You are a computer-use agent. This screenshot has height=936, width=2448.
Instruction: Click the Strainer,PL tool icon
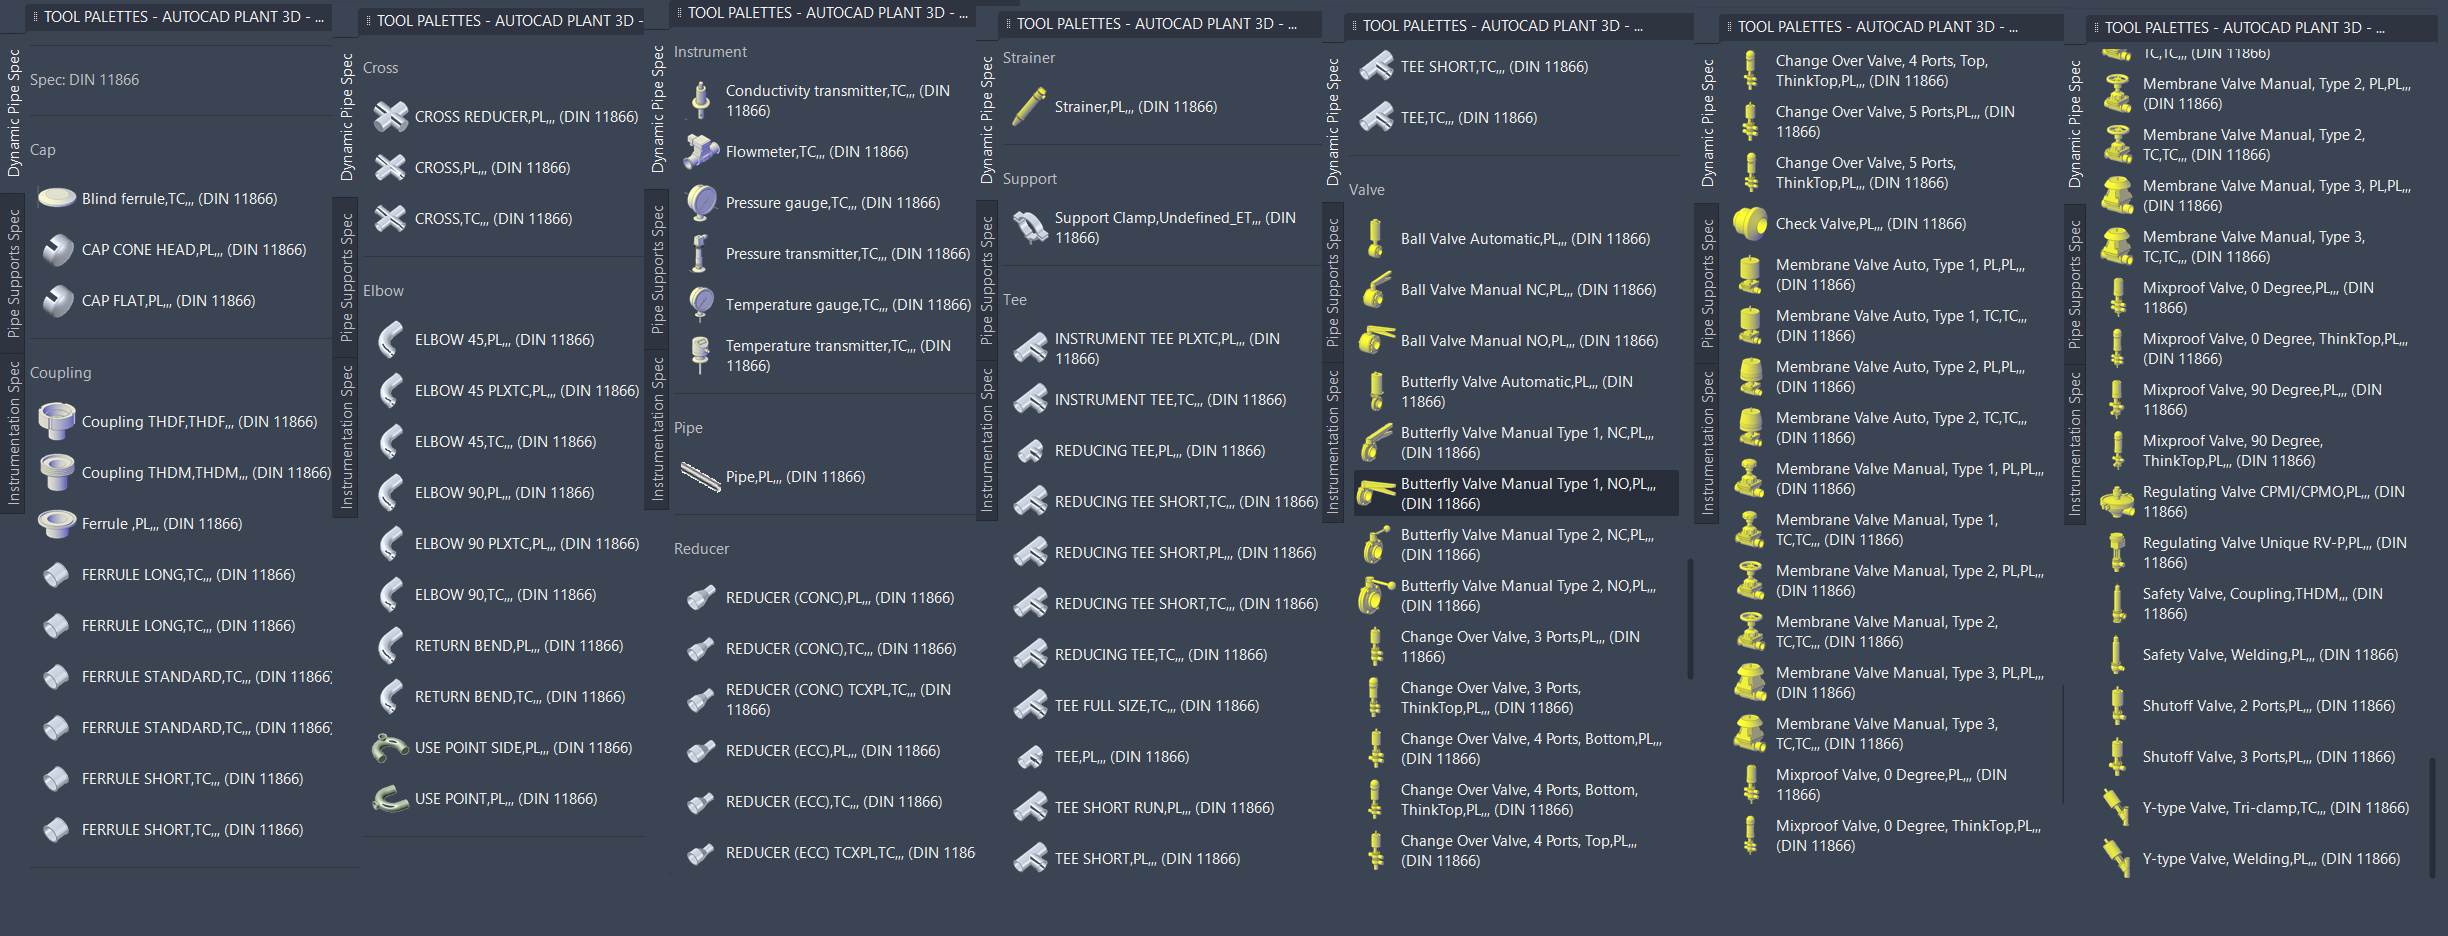pyautogui.click(x=1029, y=107)
